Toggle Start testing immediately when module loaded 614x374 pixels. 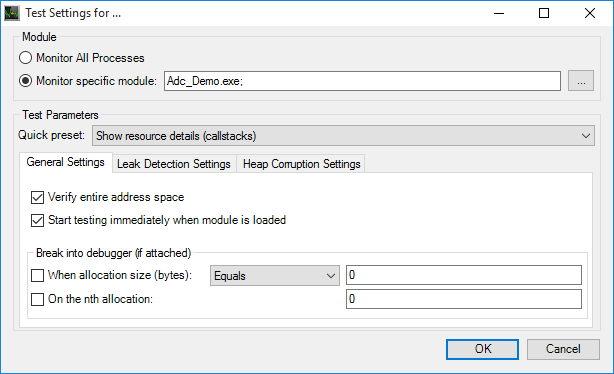38,220
